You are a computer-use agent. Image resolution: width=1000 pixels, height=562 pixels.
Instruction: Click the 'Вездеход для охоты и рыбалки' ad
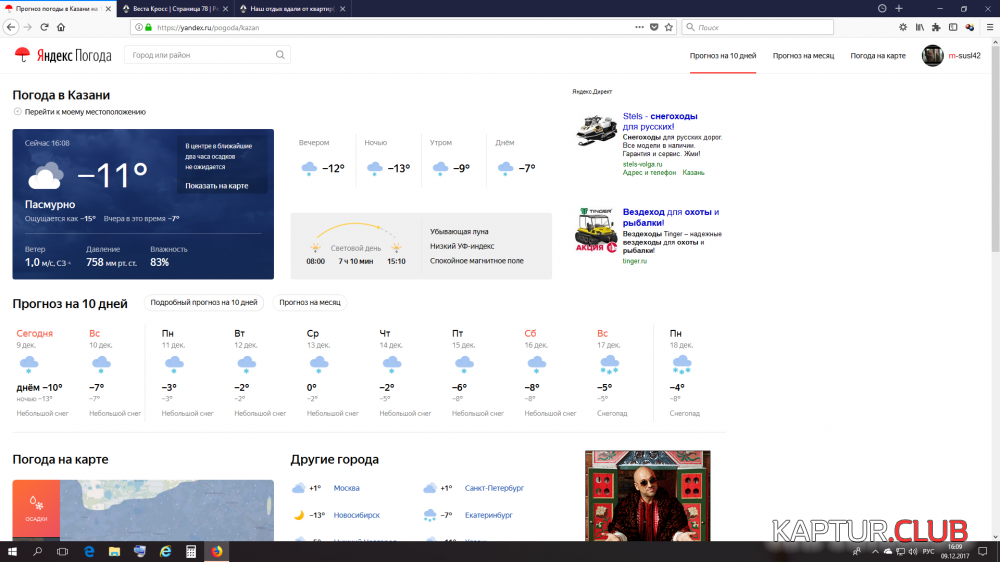(671, 217)
